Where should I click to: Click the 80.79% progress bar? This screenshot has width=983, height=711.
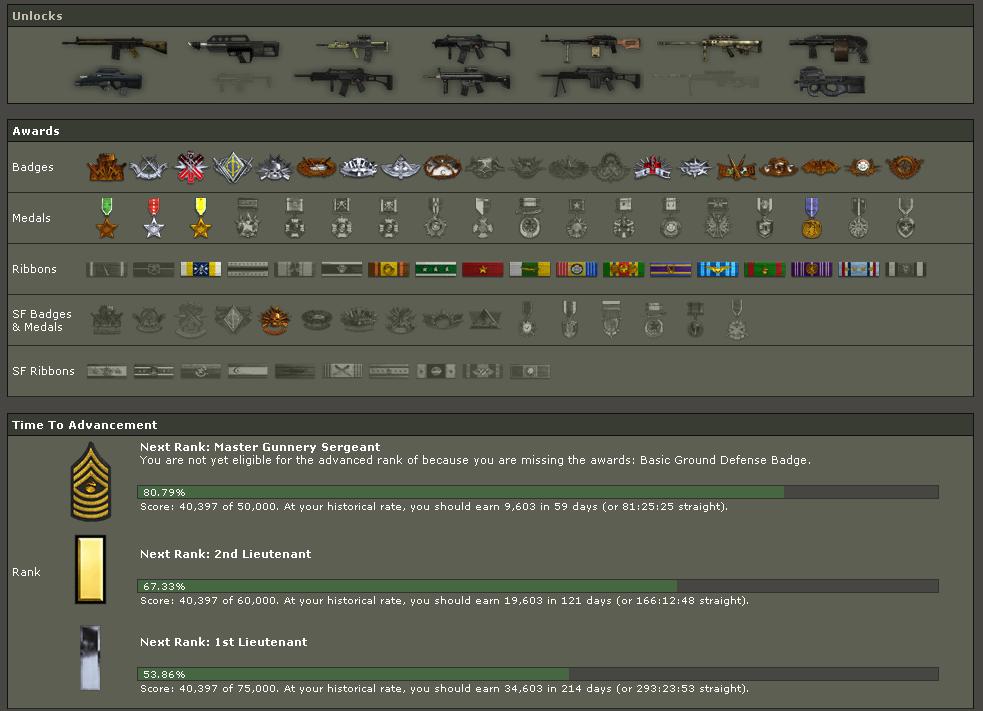[x=538, y=492]
